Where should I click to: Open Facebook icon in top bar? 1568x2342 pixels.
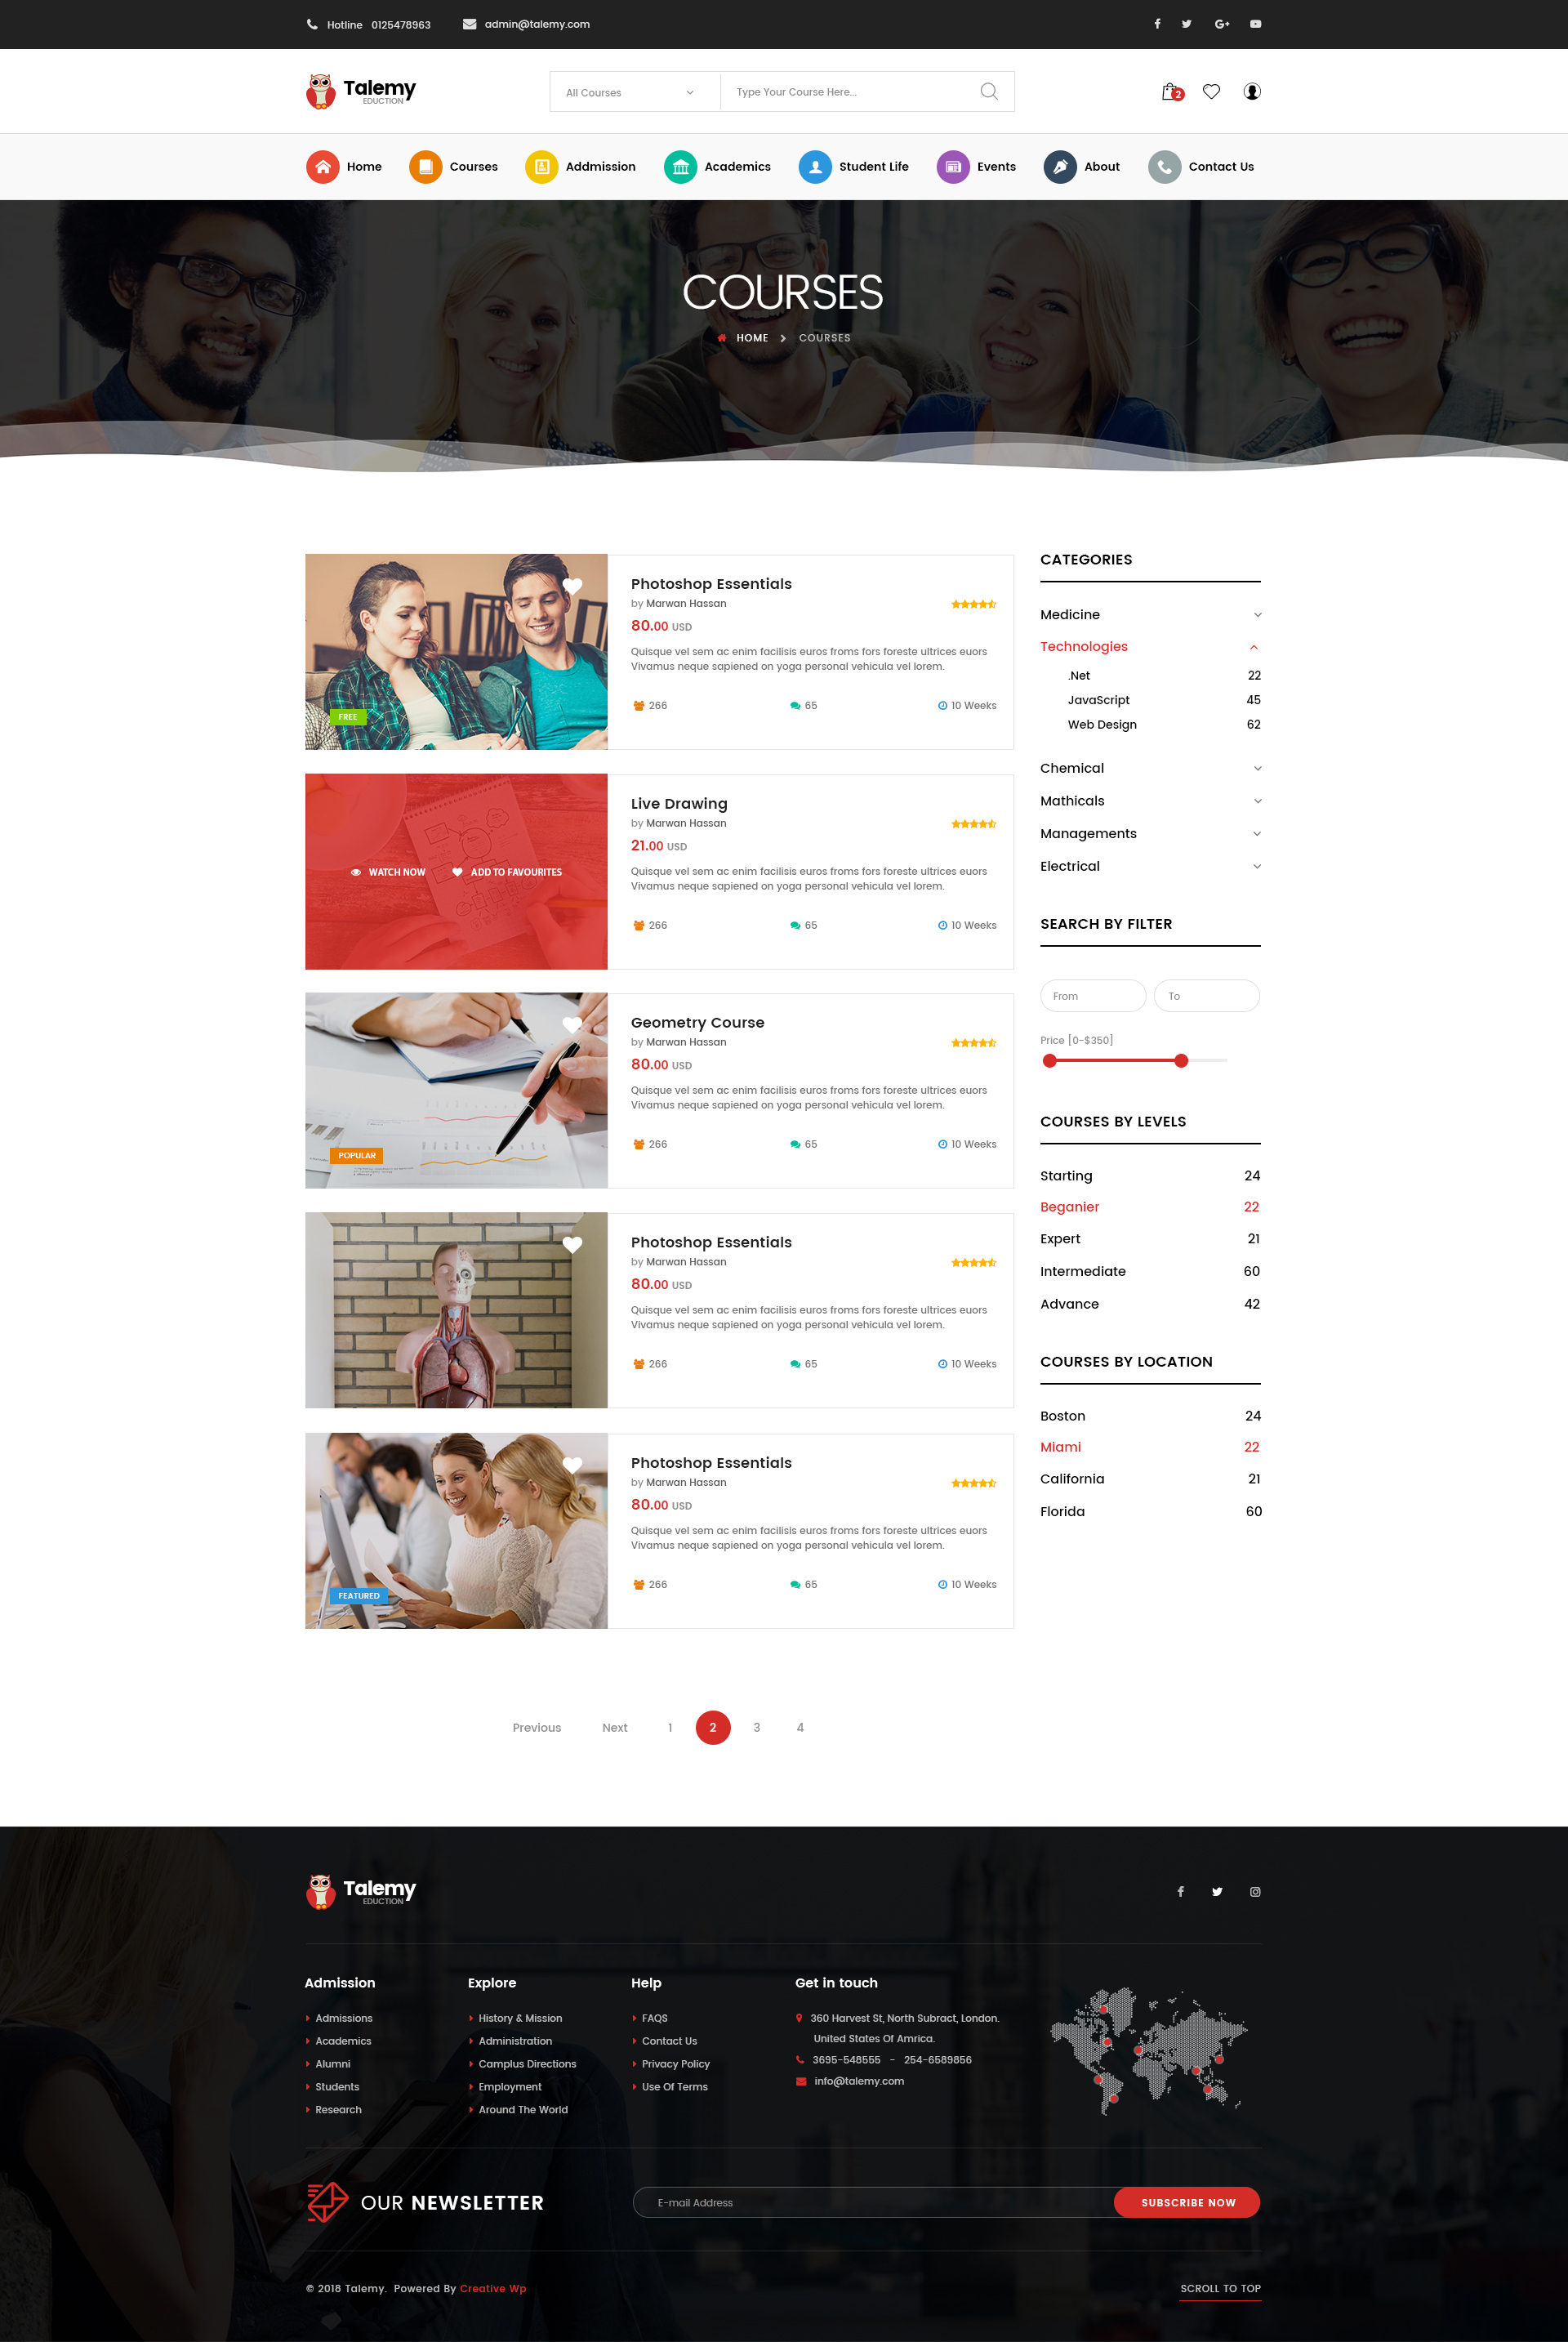coord(1157,24)
